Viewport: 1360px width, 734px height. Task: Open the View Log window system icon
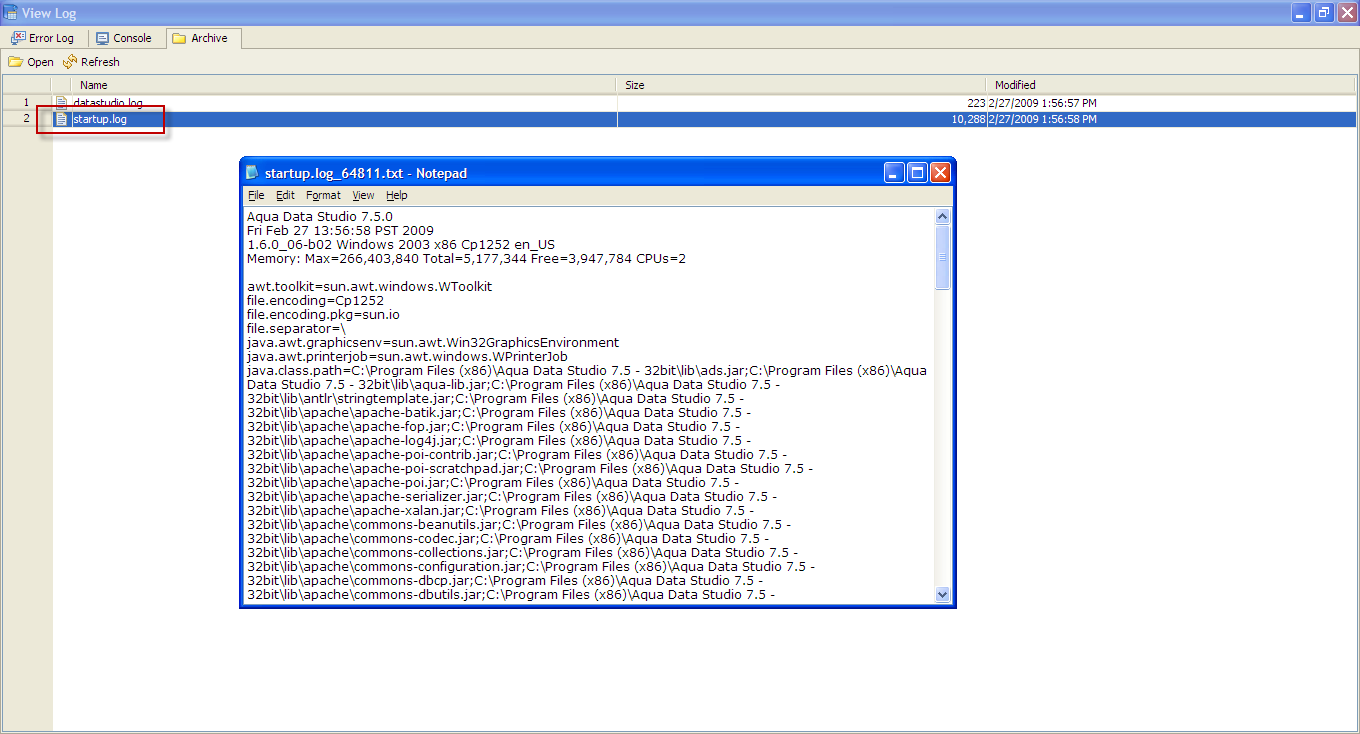(11, 13)
